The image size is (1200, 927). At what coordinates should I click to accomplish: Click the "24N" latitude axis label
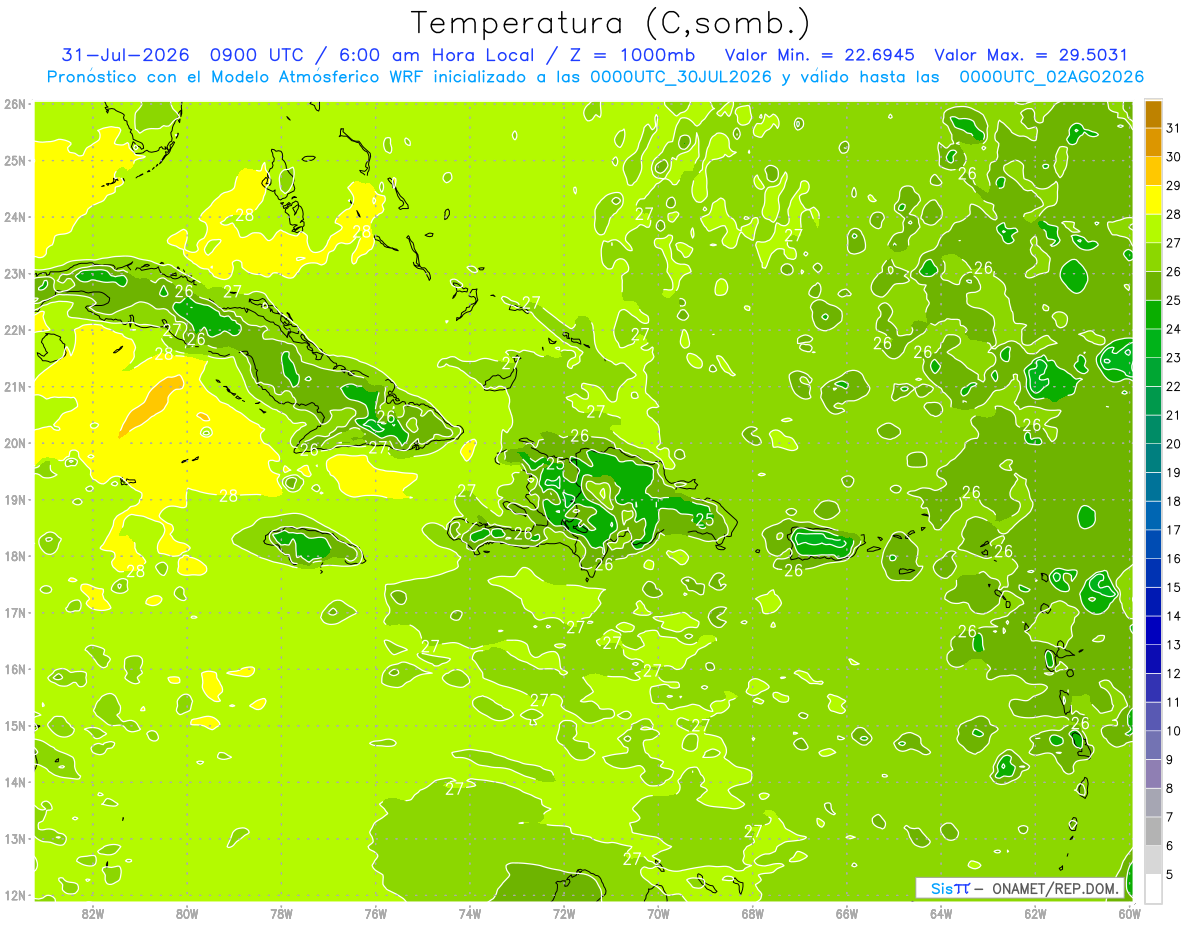point(15,217)
